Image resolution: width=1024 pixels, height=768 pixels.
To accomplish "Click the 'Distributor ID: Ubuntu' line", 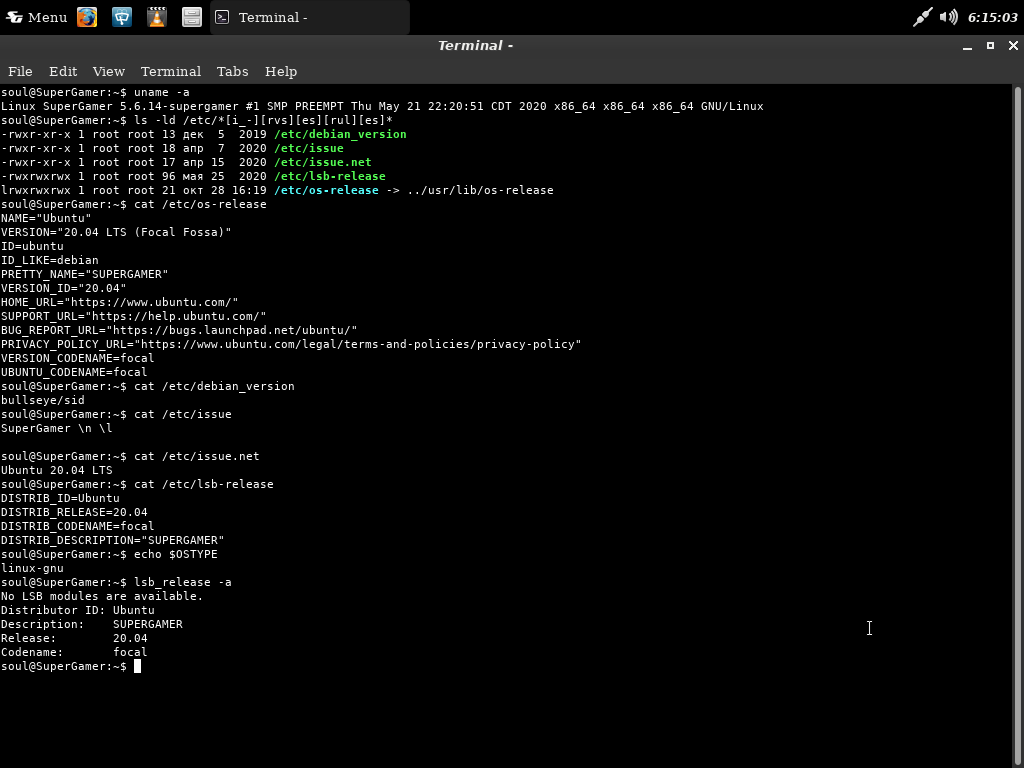I will coord(78,610).
